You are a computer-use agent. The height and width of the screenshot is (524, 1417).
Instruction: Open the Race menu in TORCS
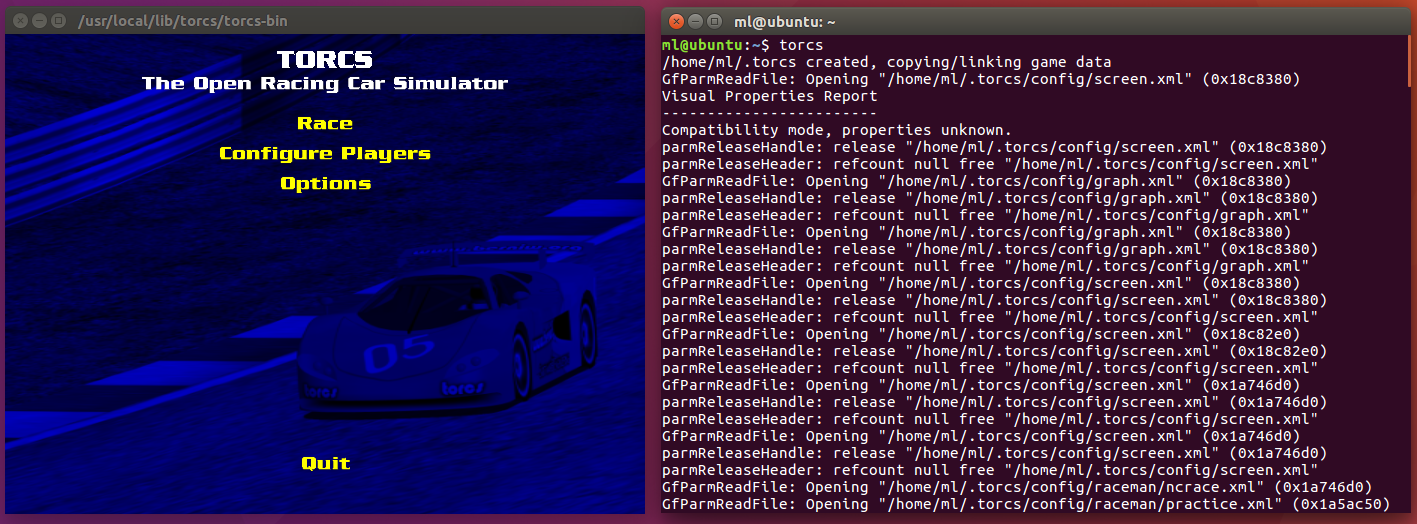tap(325, 124)
